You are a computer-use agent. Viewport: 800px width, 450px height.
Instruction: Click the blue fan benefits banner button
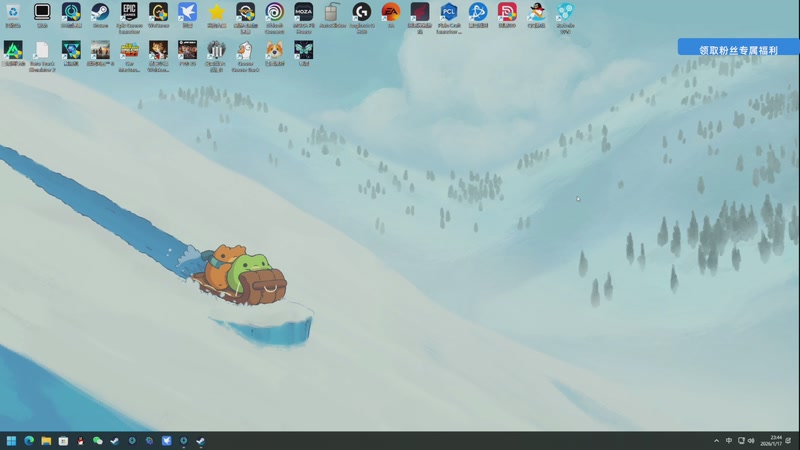(738, 49)
